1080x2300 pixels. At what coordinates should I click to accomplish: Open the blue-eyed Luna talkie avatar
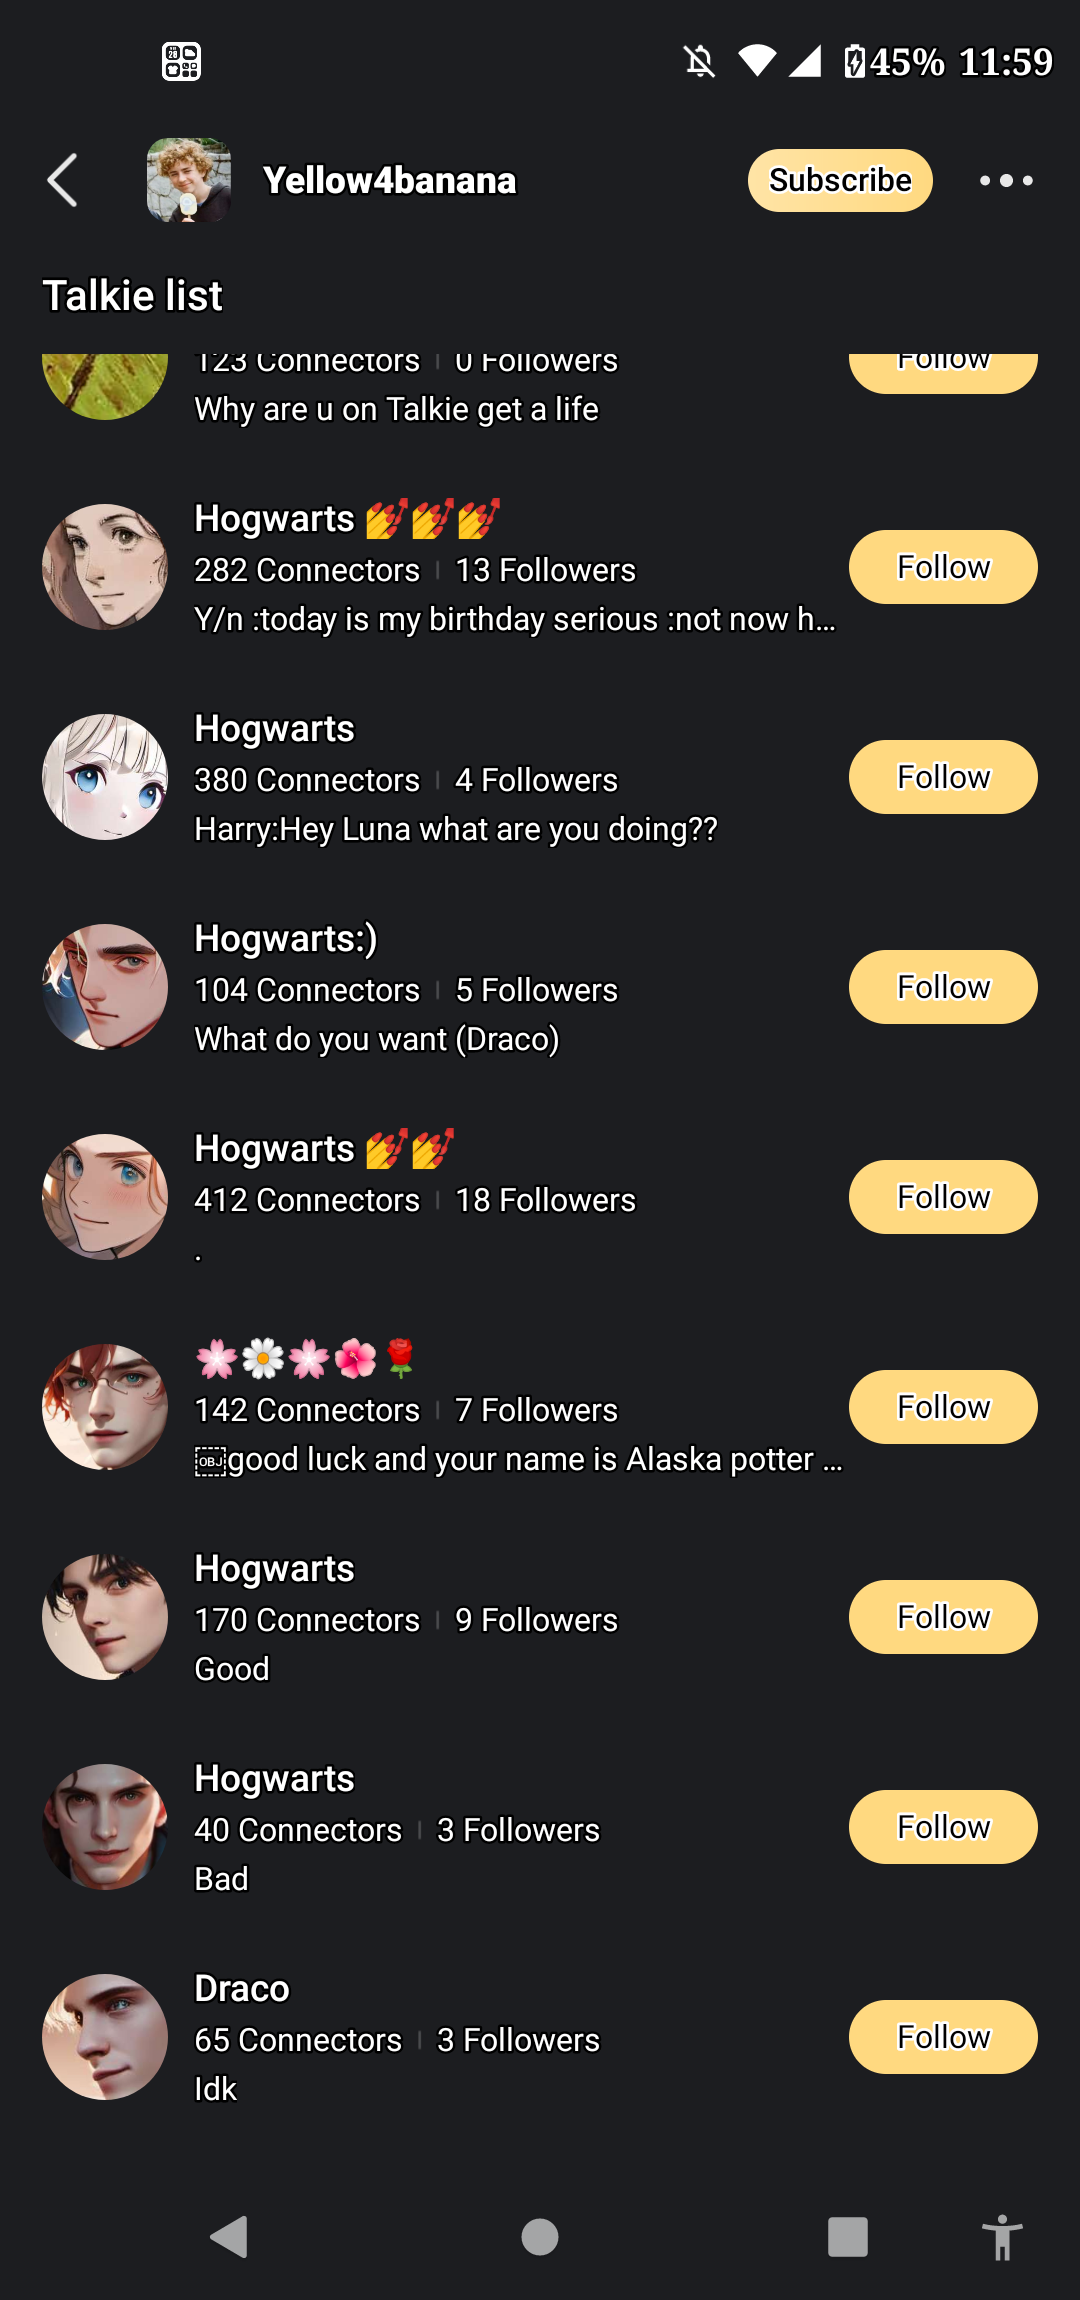105,777
